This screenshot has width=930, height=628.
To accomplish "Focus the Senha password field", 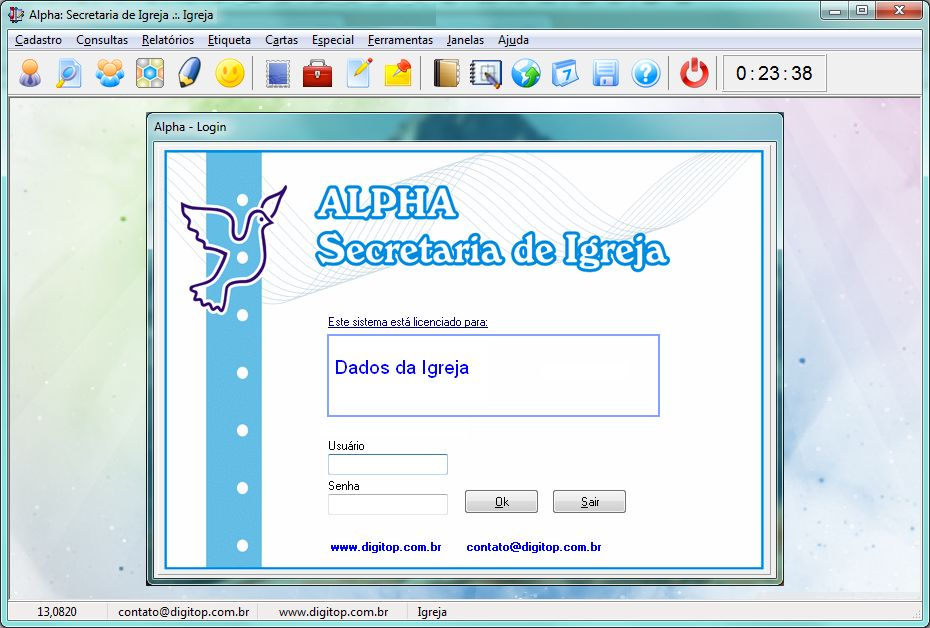I will click(x=388, y=504).
